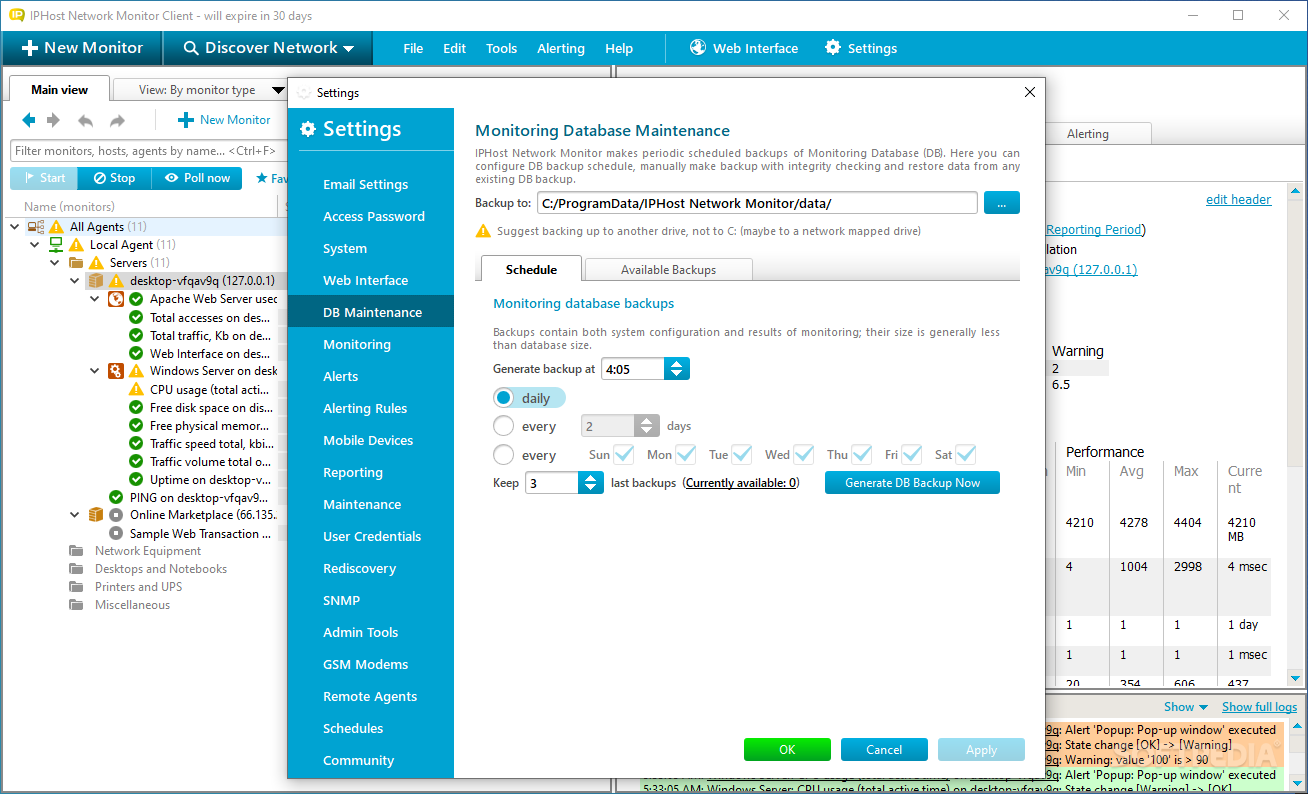1308x794 pixels.
Task: Click the Apache Web Server monitor icon
Action: (117, 299)
